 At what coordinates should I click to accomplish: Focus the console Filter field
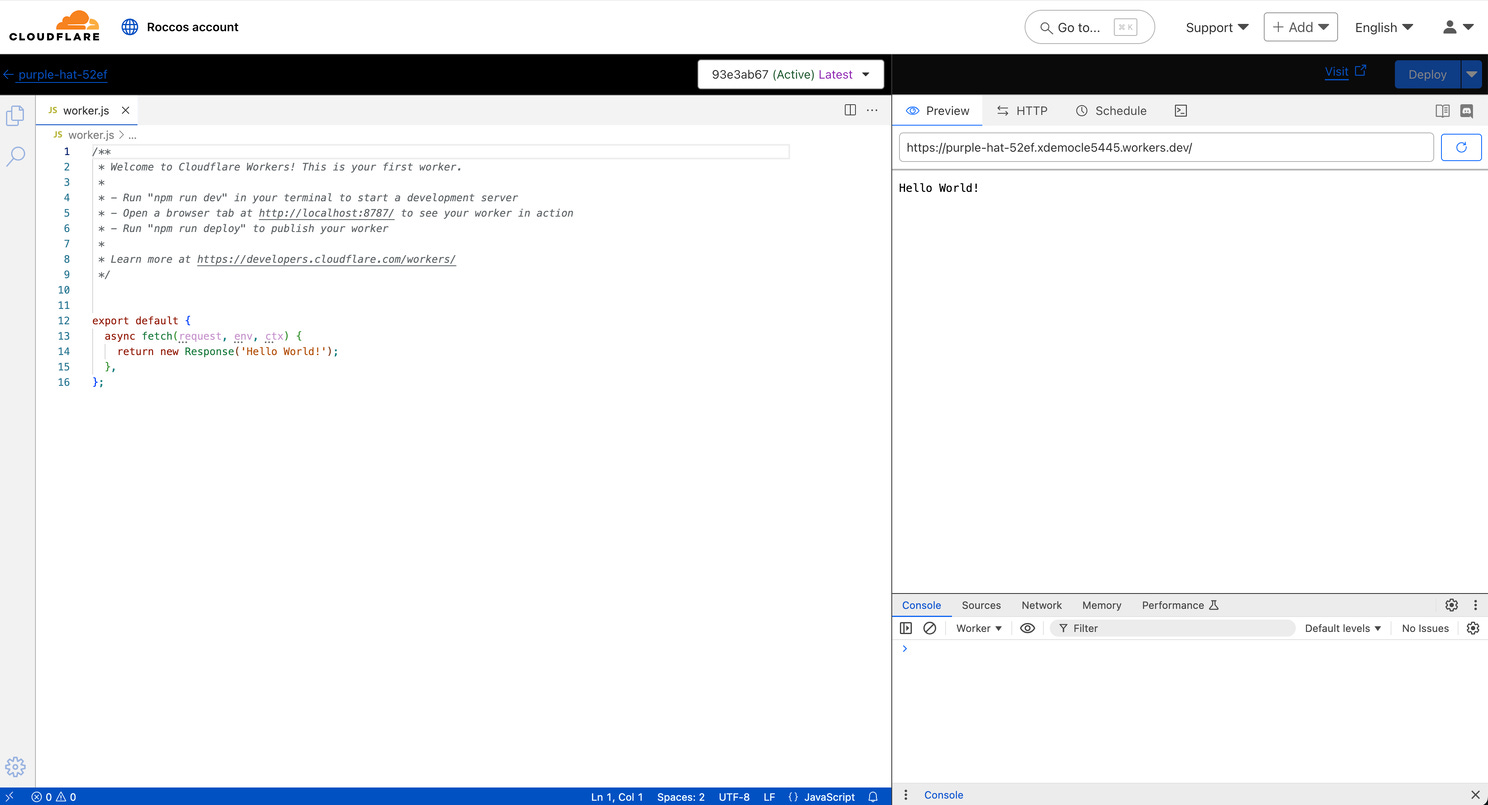(1172, 628)
